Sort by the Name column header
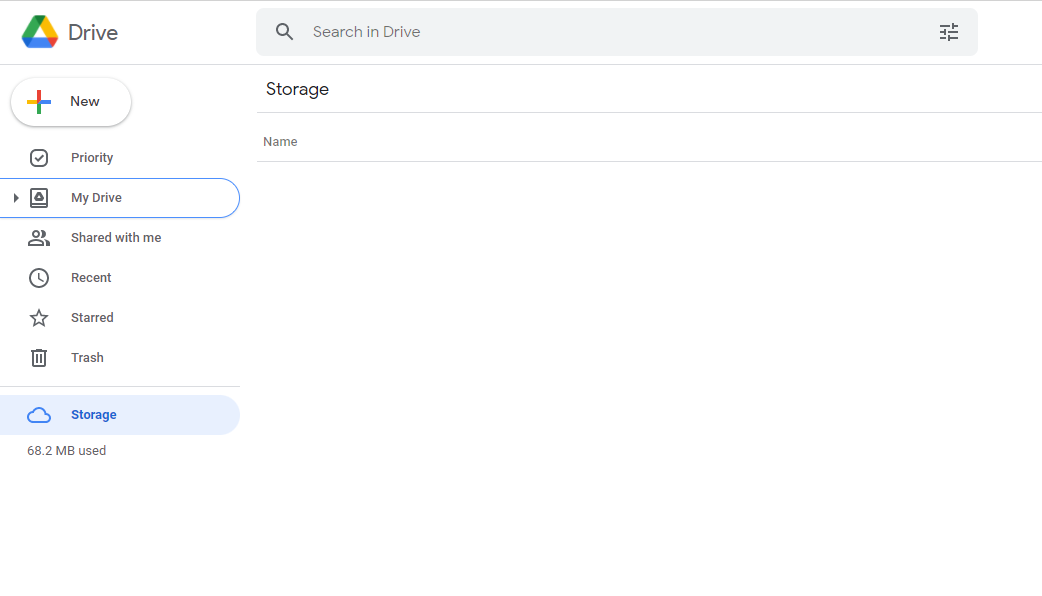This screenshot has width=1042, height=596. tap(280, 142)
